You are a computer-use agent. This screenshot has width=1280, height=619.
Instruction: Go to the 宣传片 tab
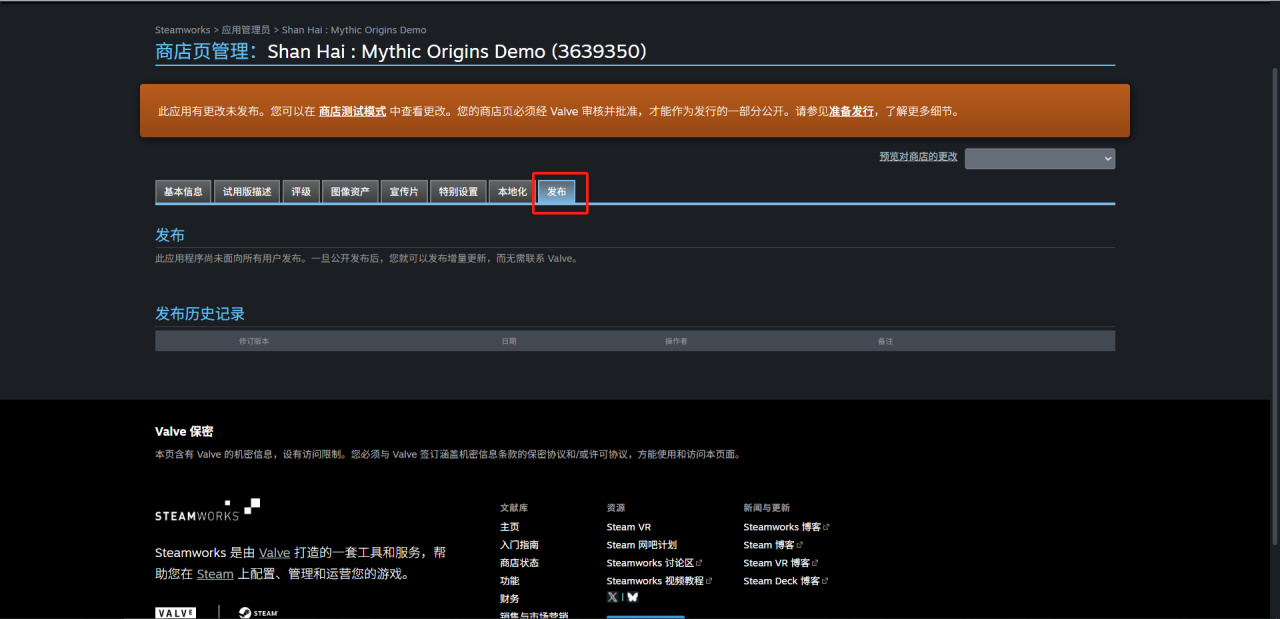point(404,192)
